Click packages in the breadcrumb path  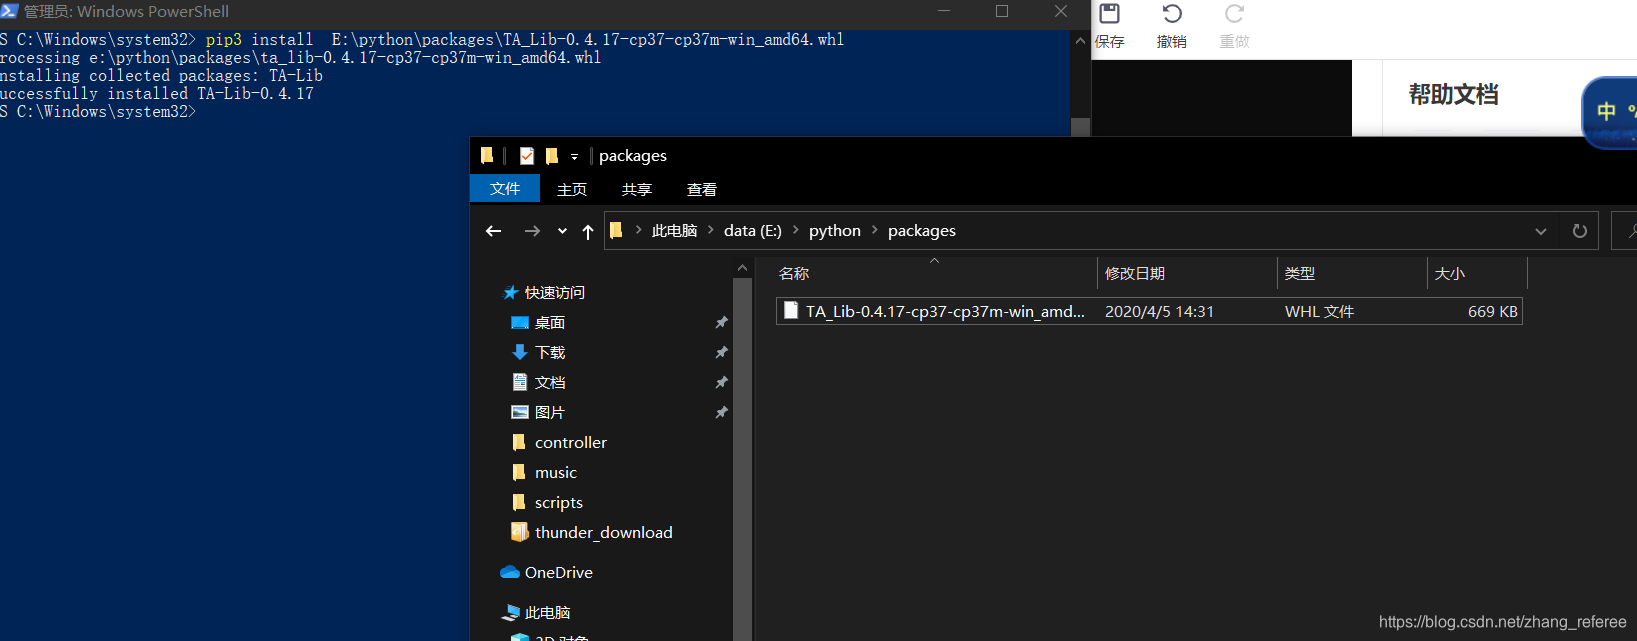[922, 231]
